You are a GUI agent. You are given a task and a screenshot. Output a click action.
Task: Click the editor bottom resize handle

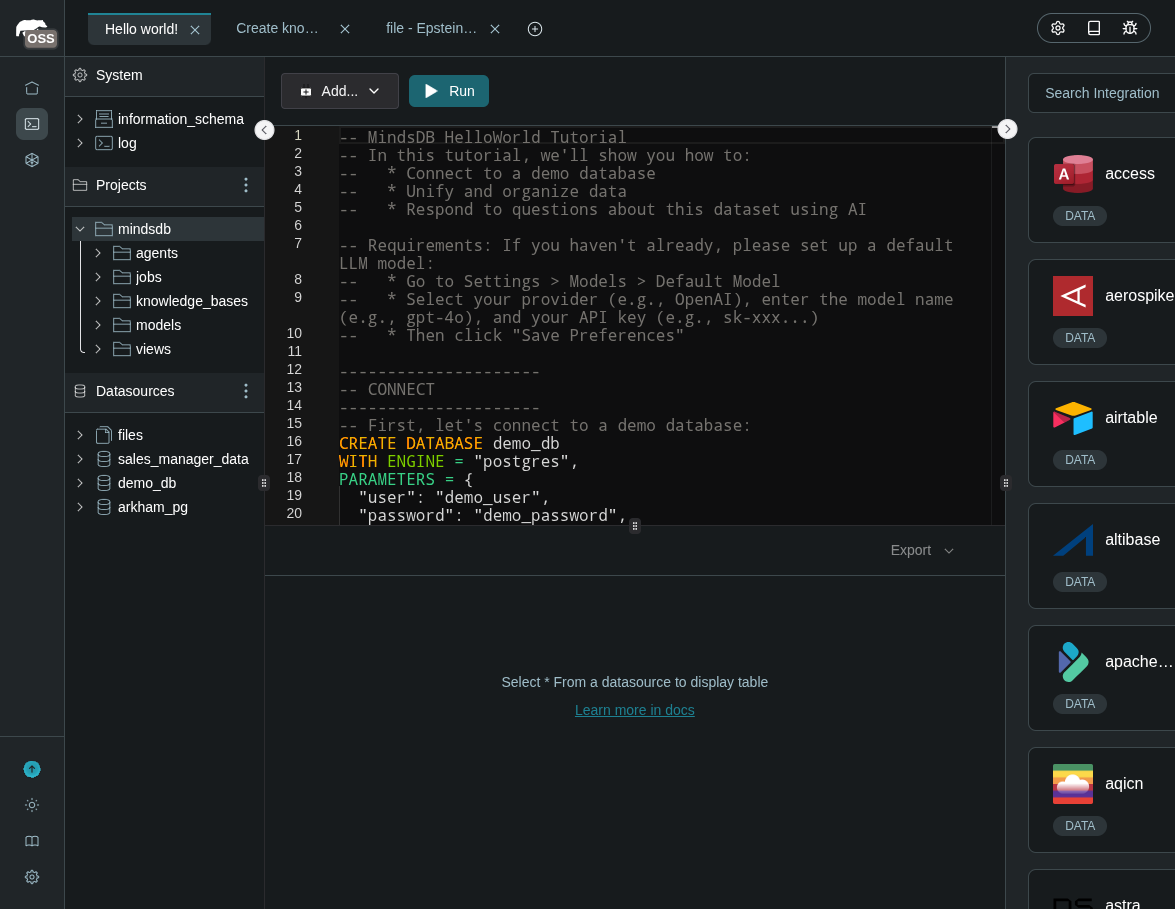[x=635, y=526]
